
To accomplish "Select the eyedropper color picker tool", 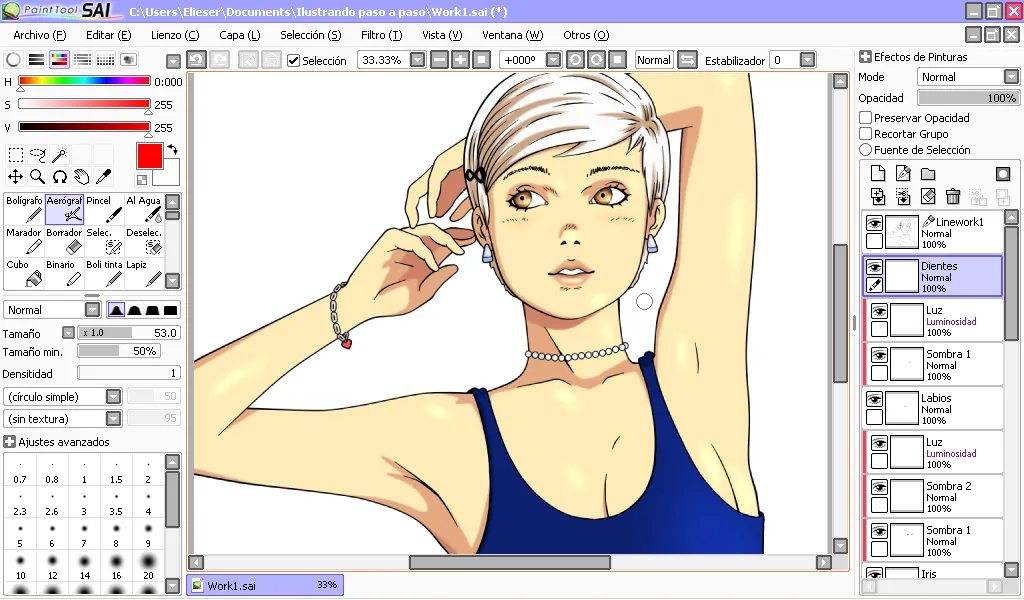I will click(x=103, y=176).
